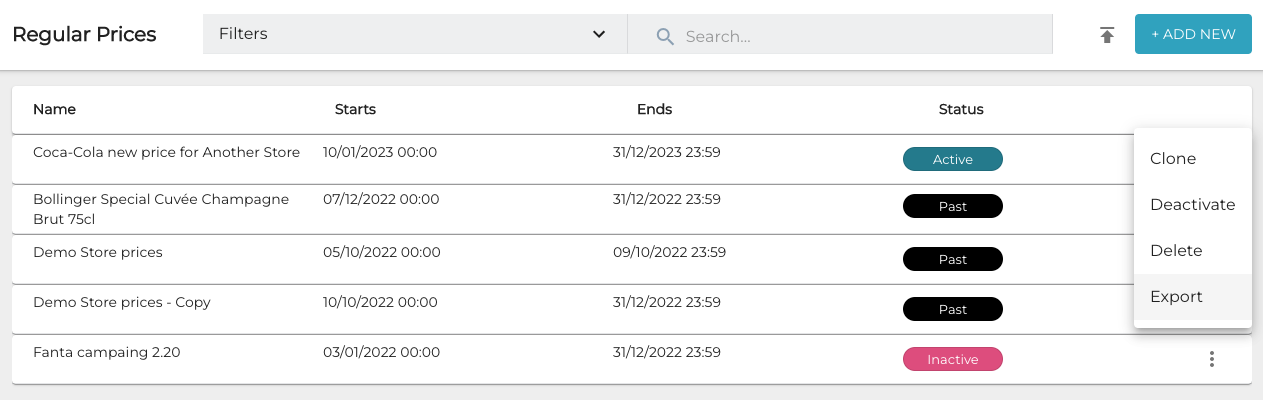Click the Inactive status badge
Image resolution: width=1263 pixels, height=400 pixels.
[952, 359]
